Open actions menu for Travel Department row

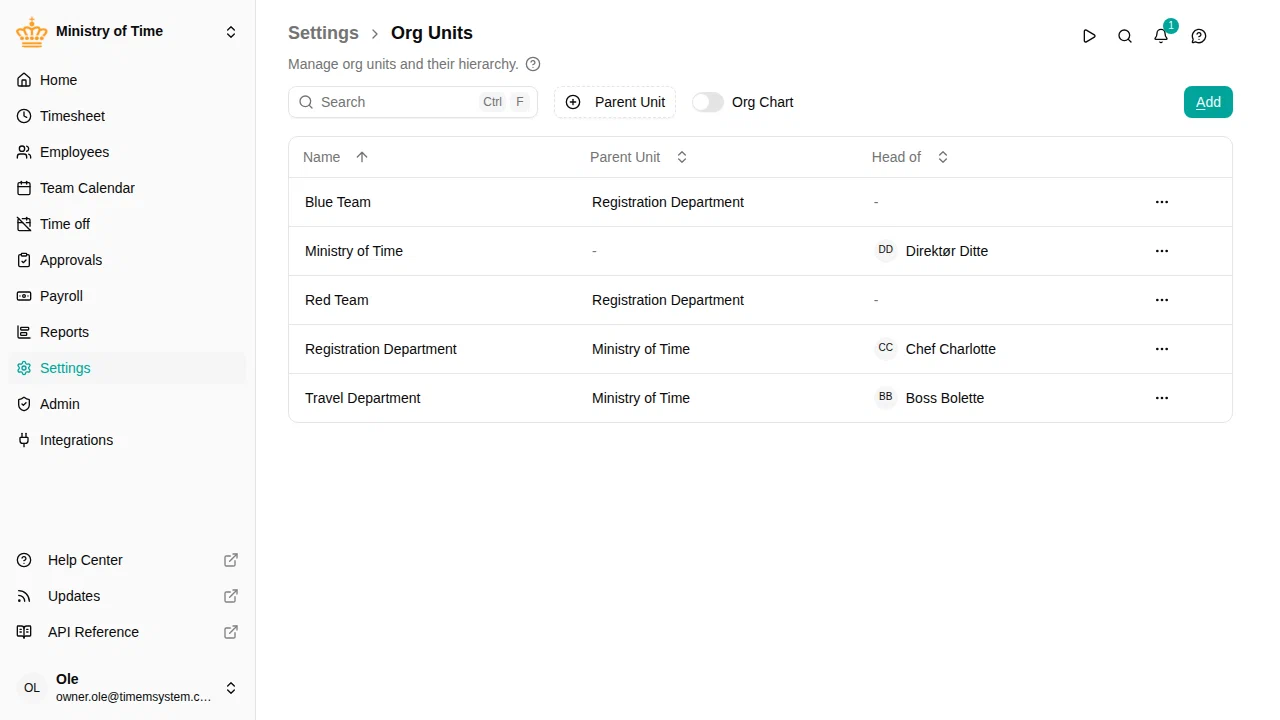[x=1162, y=398]
